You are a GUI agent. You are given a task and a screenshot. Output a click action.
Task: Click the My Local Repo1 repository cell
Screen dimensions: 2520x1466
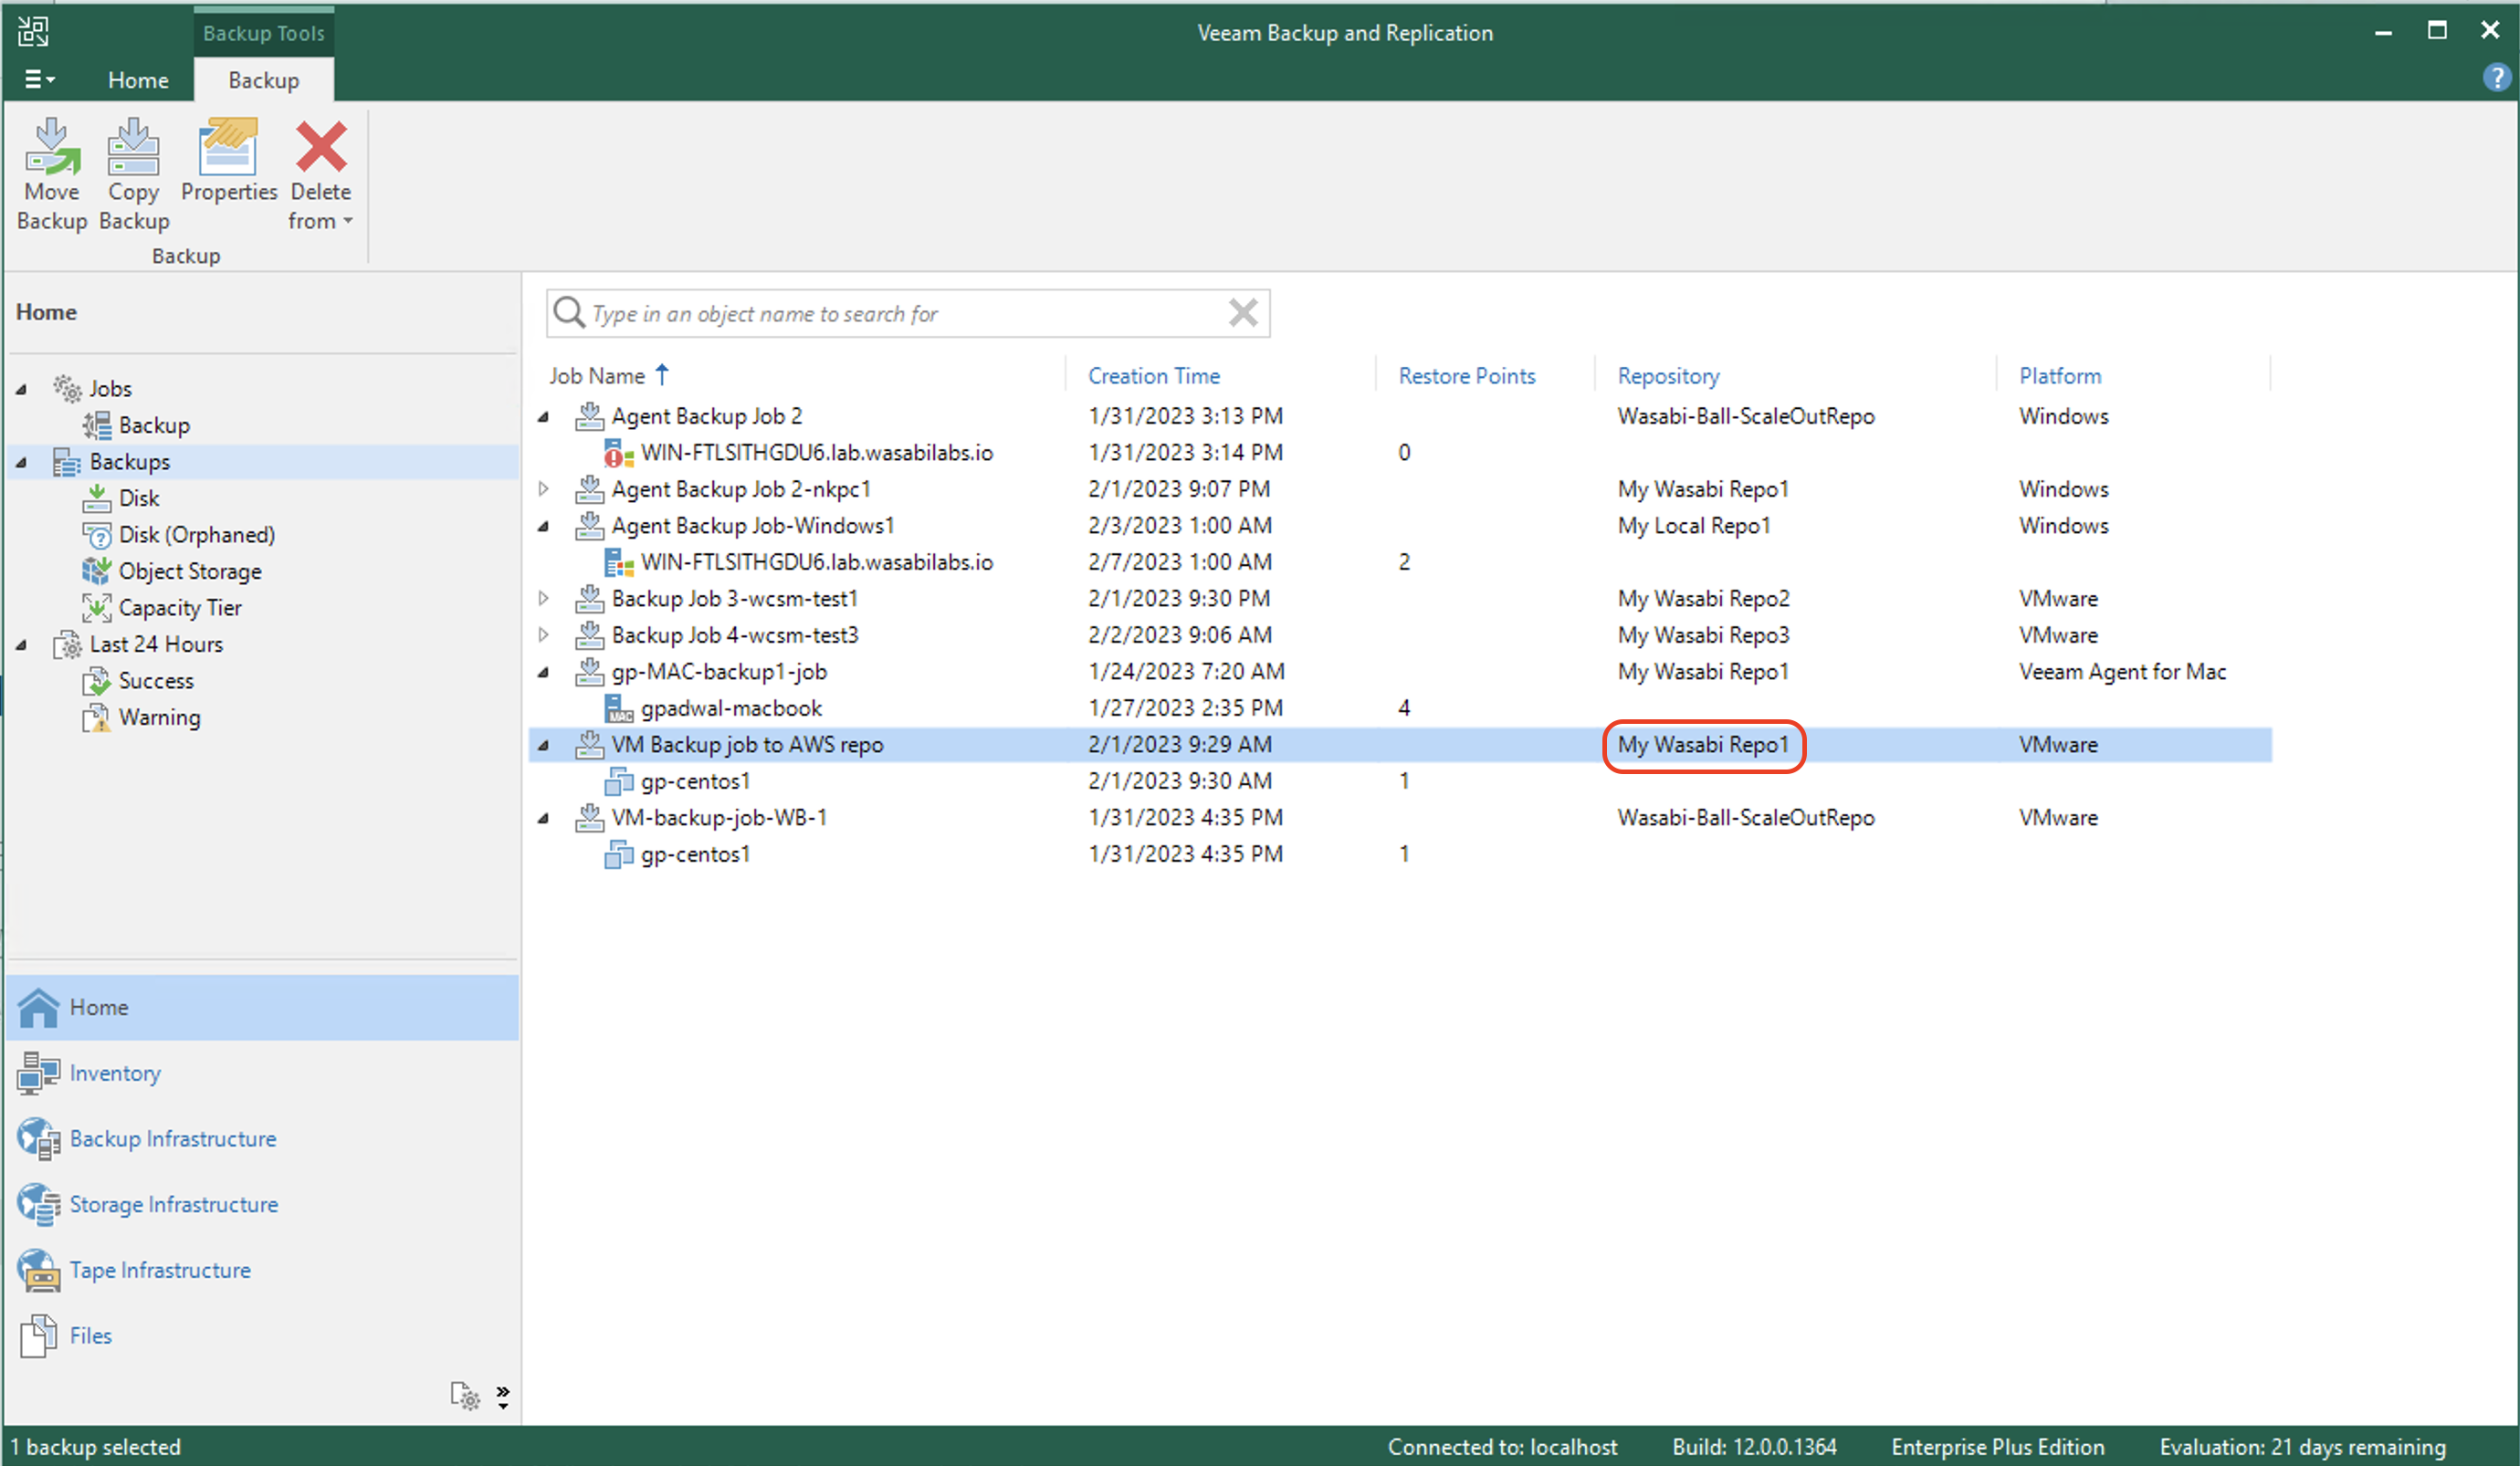tap(1694, 526)
